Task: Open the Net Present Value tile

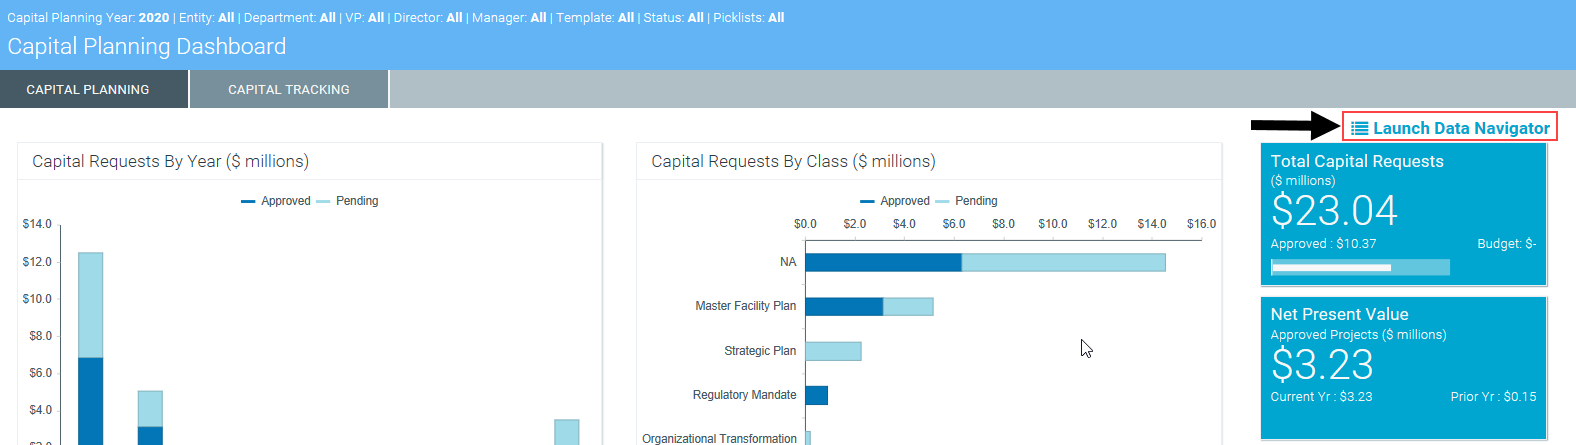Action: [x=1404, y=368]
